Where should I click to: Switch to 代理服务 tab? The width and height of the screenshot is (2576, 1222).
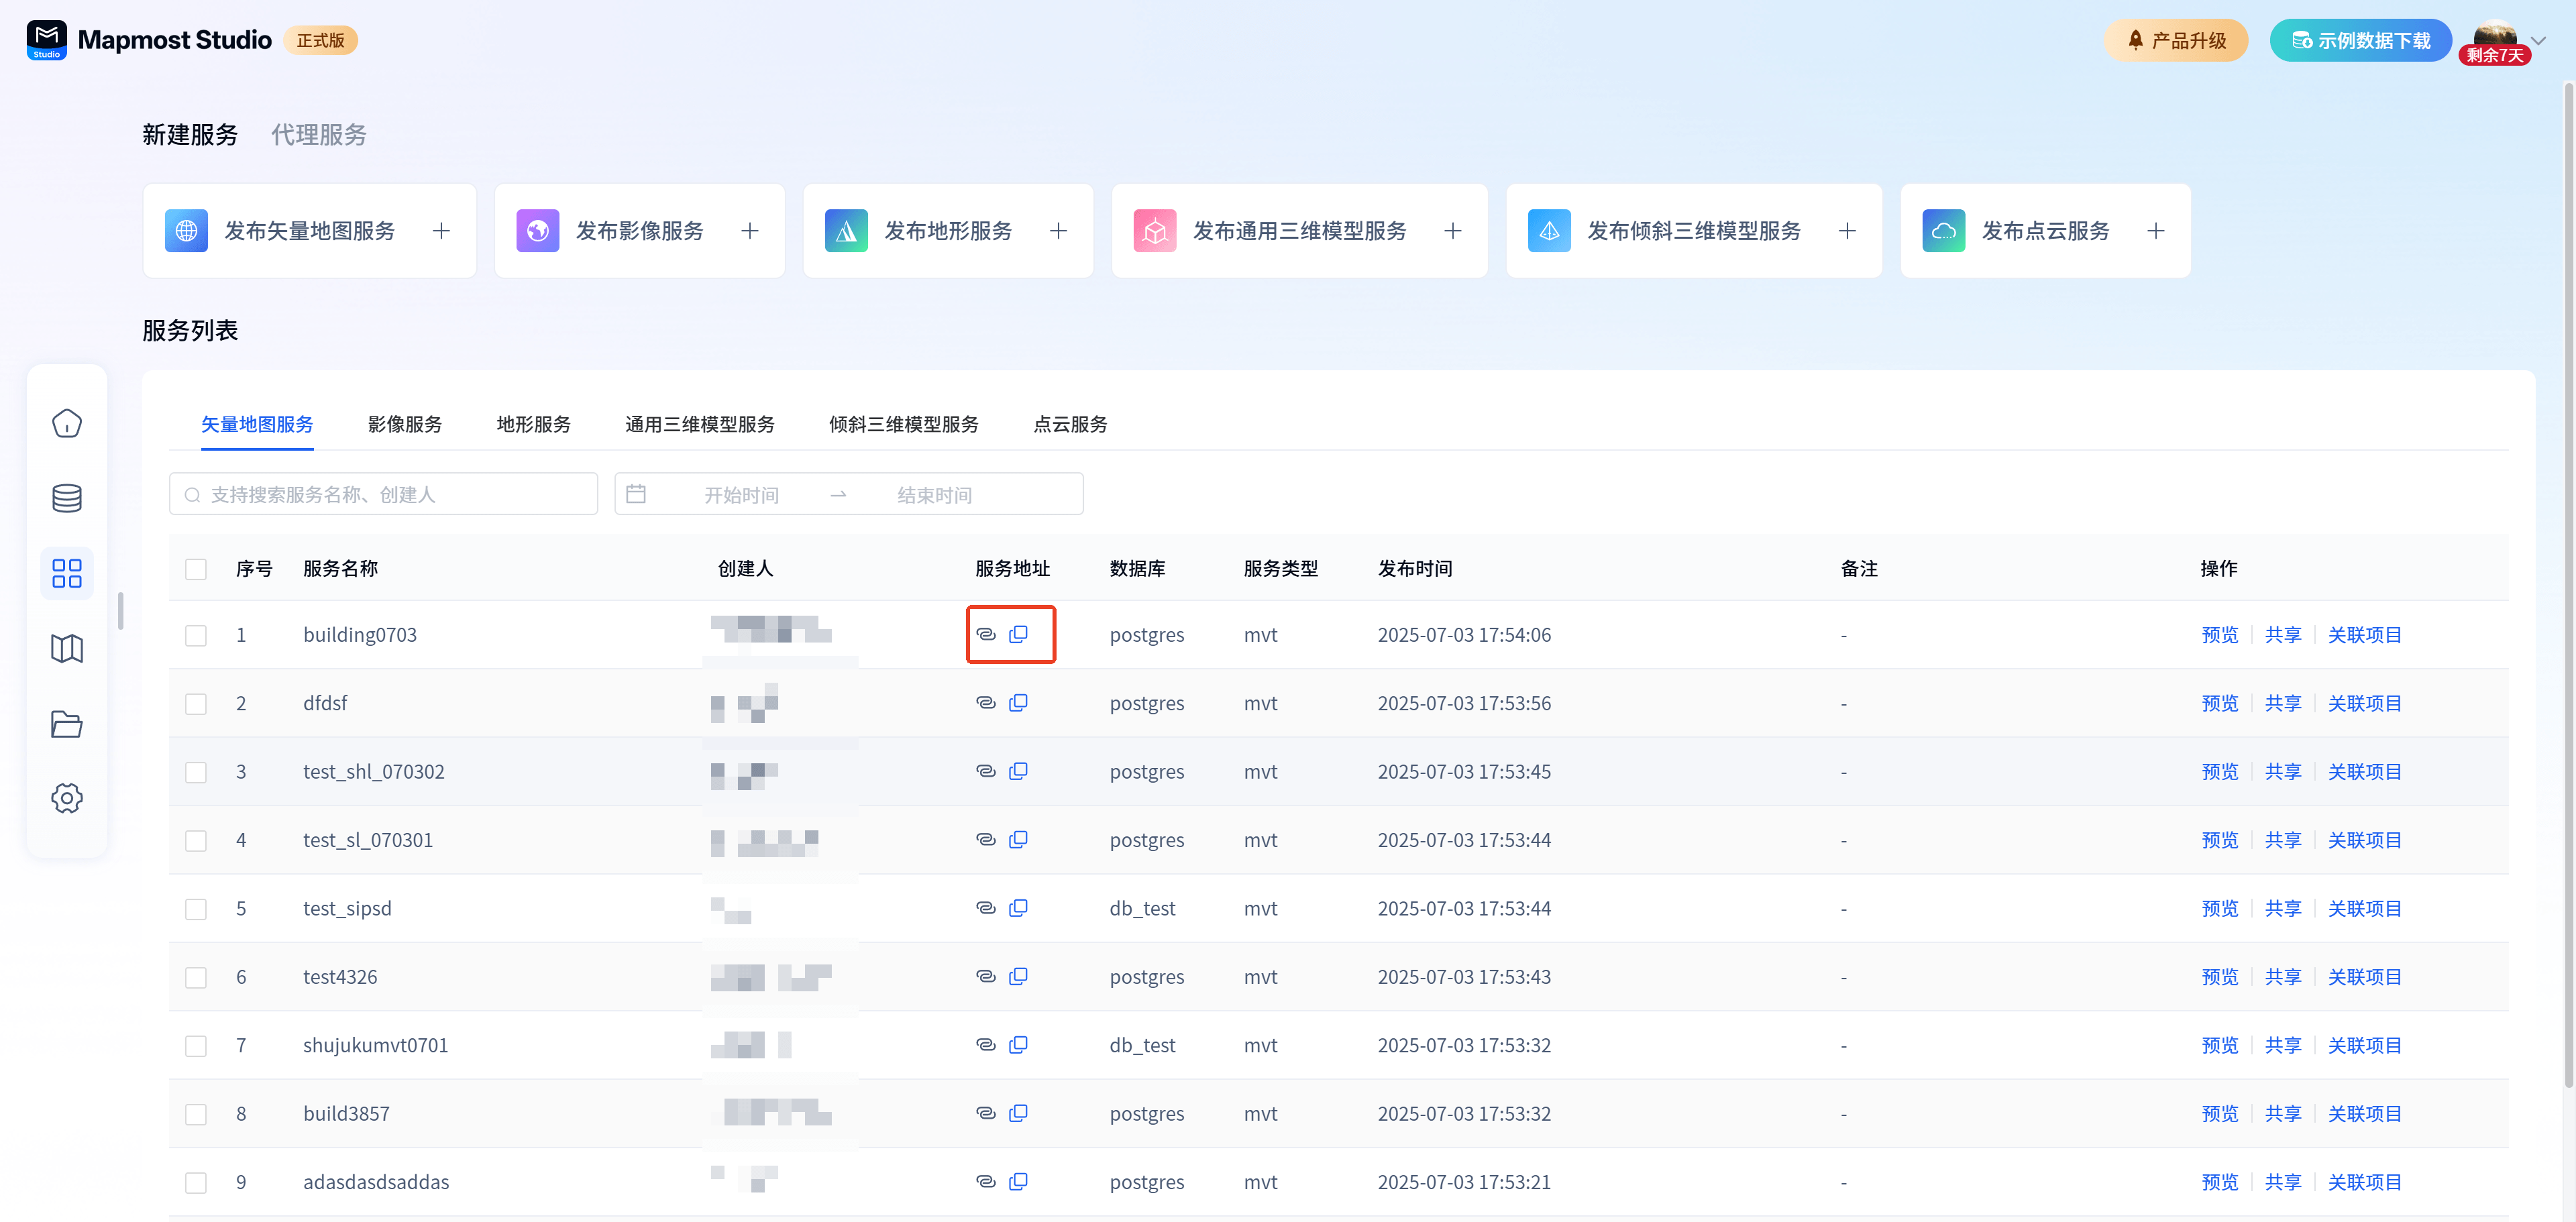pyautogui.click(x=318, y=135)
